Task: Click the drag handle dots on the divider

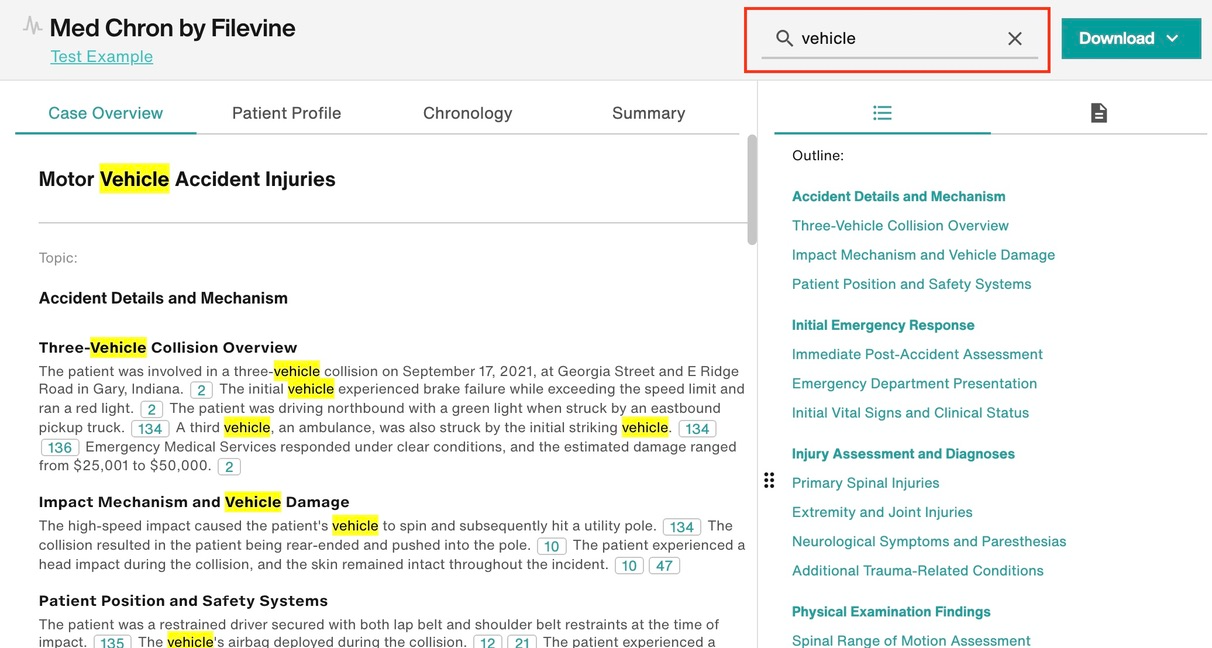Action: tap(769, 480)
